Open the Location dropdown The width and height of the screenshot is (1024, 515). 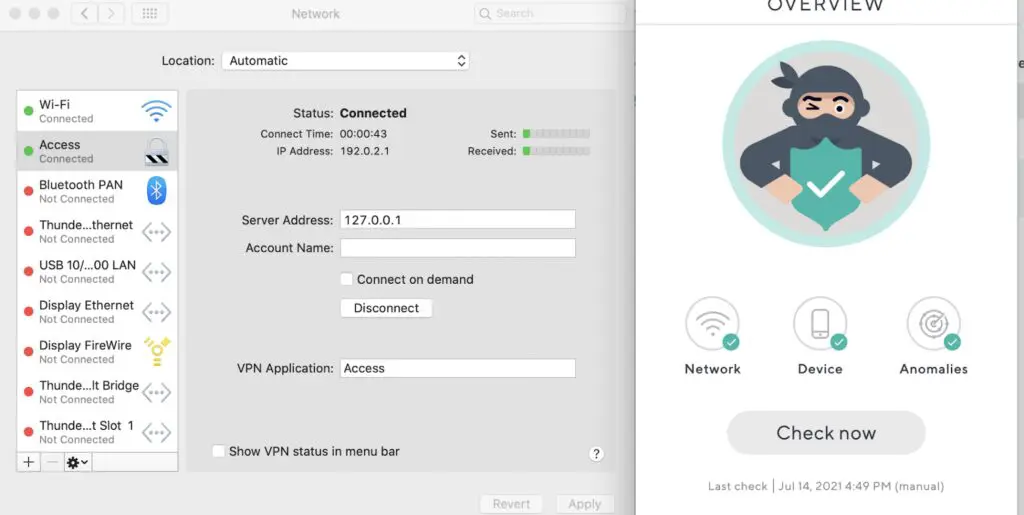[345, 61]
